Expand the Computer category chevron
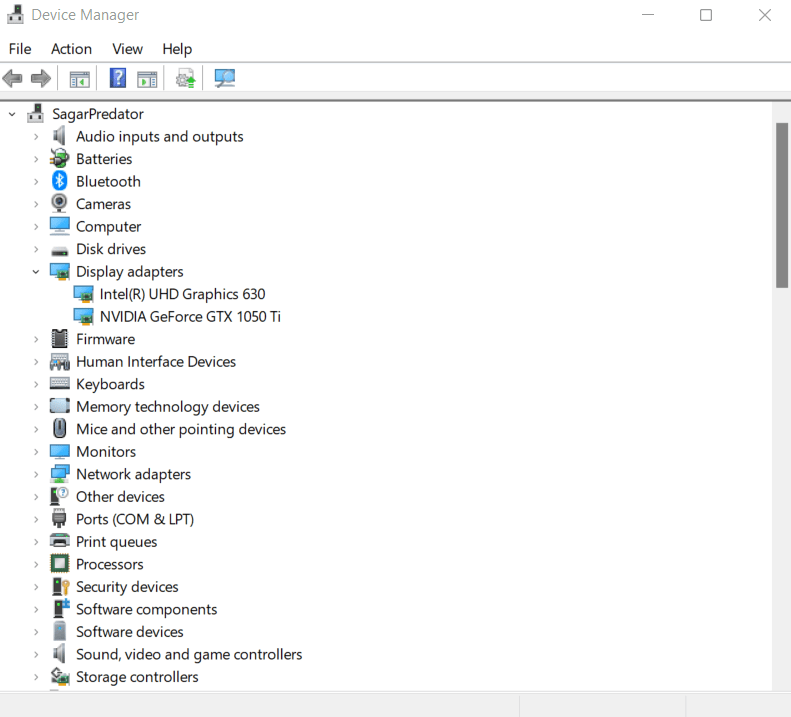Image resolution: width=791 pixels, height=717 pixels. pos(36,227)
